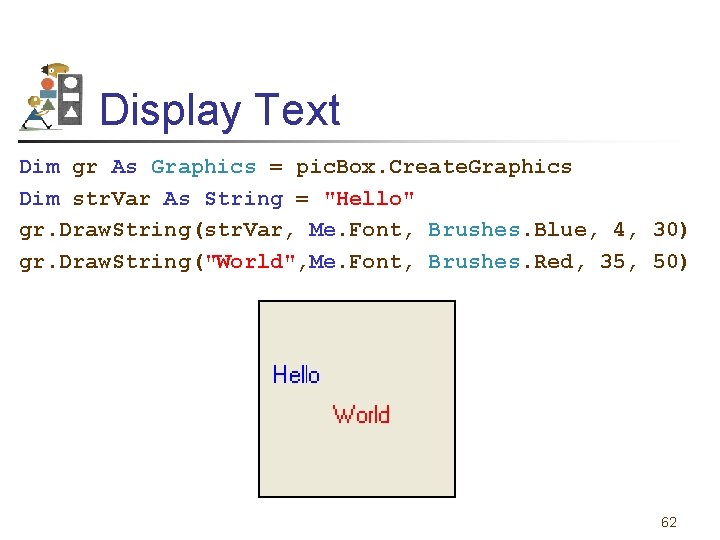Click the teal 'Graphics' keyword
This screenshot has width=720, height=540.
(203, 168)
